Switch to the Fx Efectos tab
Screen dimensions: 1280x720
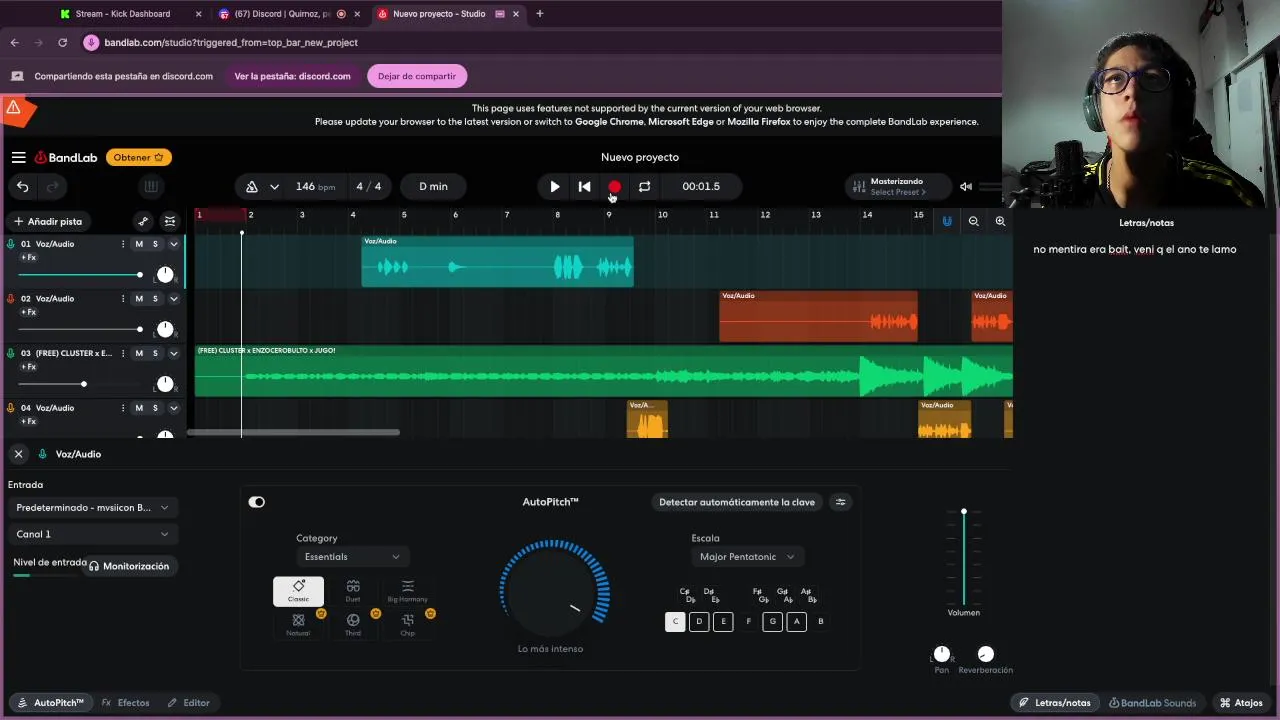click(x=125, y=703)
